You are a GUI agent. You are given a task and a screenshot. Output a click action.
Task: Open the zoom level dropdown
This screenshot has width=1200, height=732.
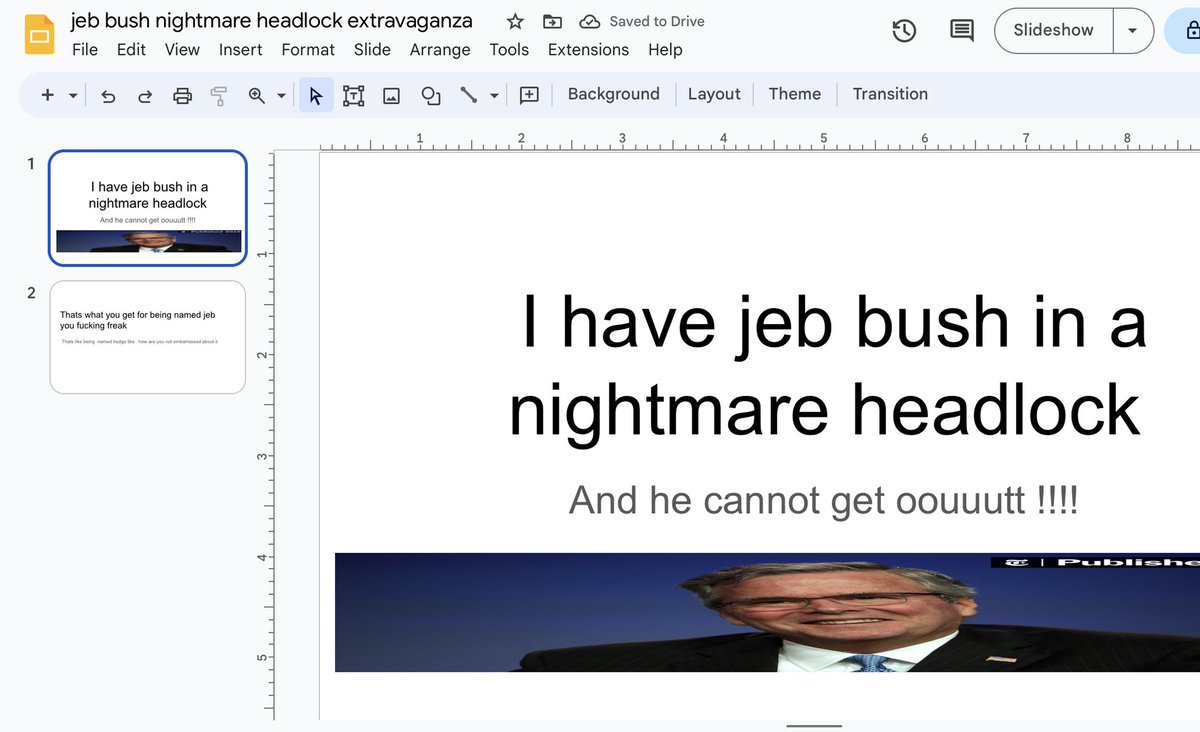(280, 94)
